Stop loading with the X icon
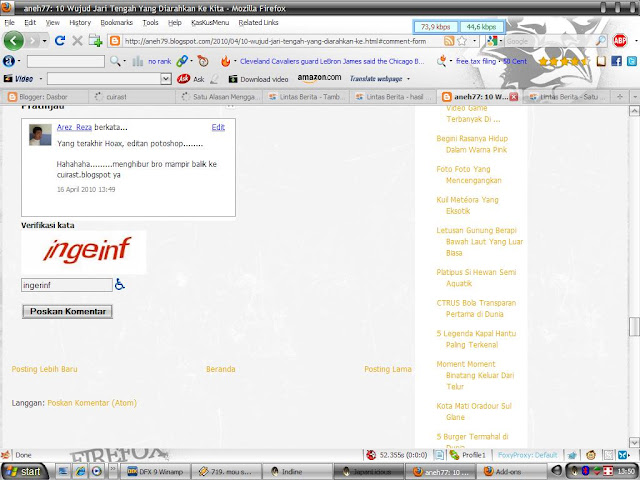This screenshot has width=640, height=480. coord(77,40)
